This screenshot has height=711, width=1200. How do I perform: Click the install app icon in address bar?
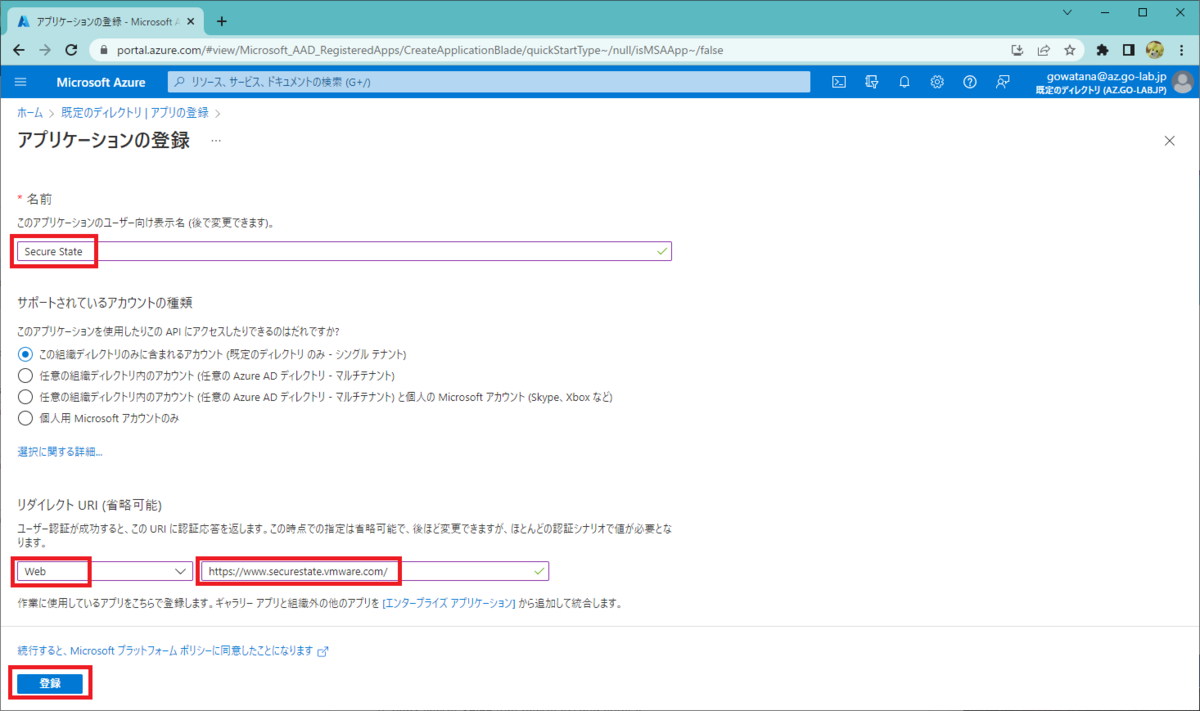click(x=1017, y=49)
